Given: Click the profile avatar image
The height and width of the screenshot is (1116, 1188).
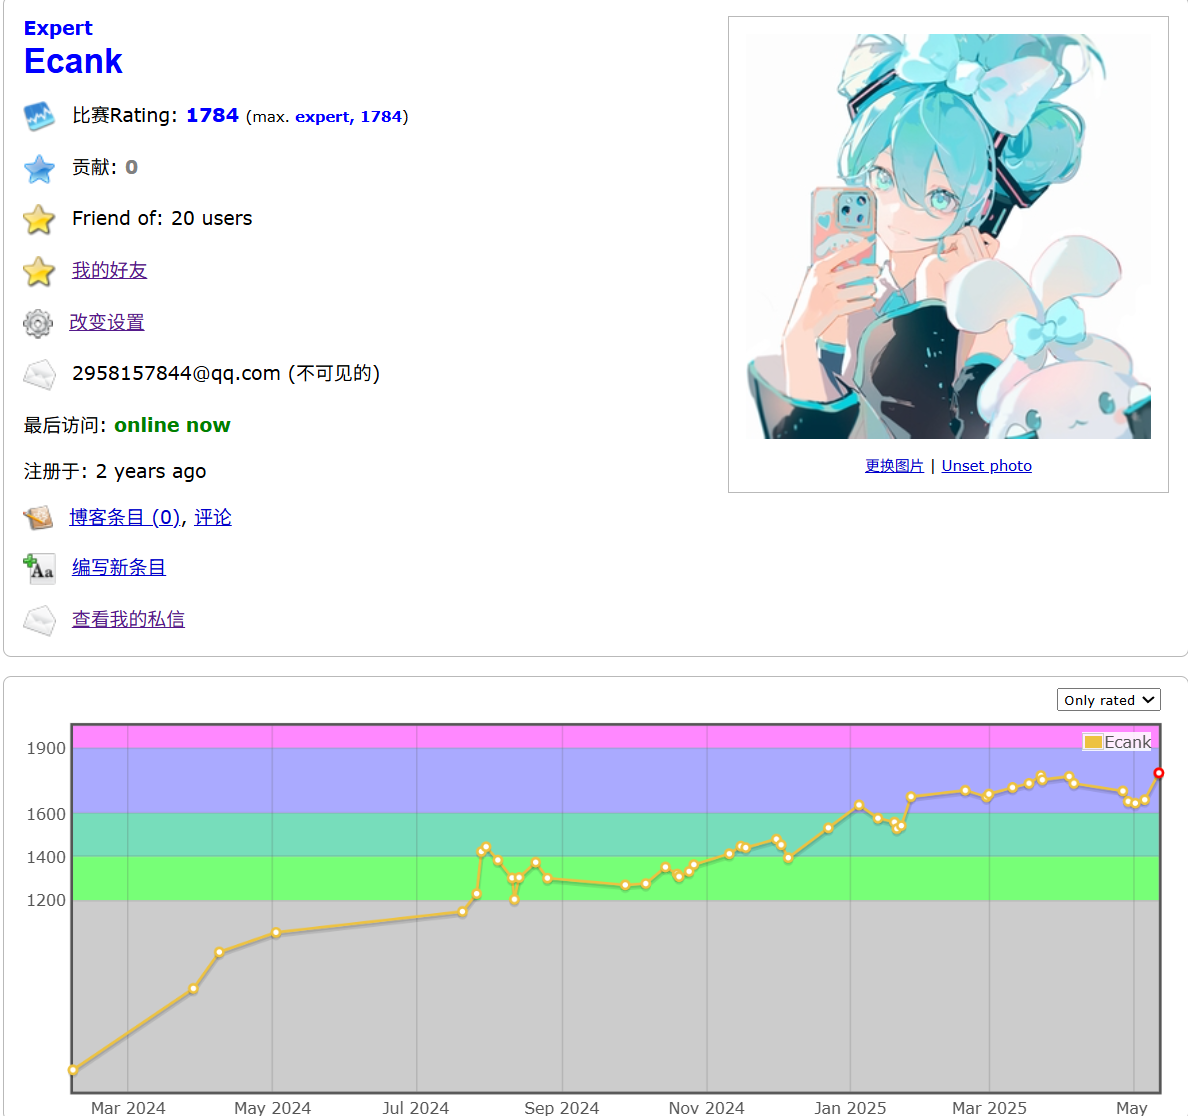Looking at the screenshot, I should pos(948,236).
